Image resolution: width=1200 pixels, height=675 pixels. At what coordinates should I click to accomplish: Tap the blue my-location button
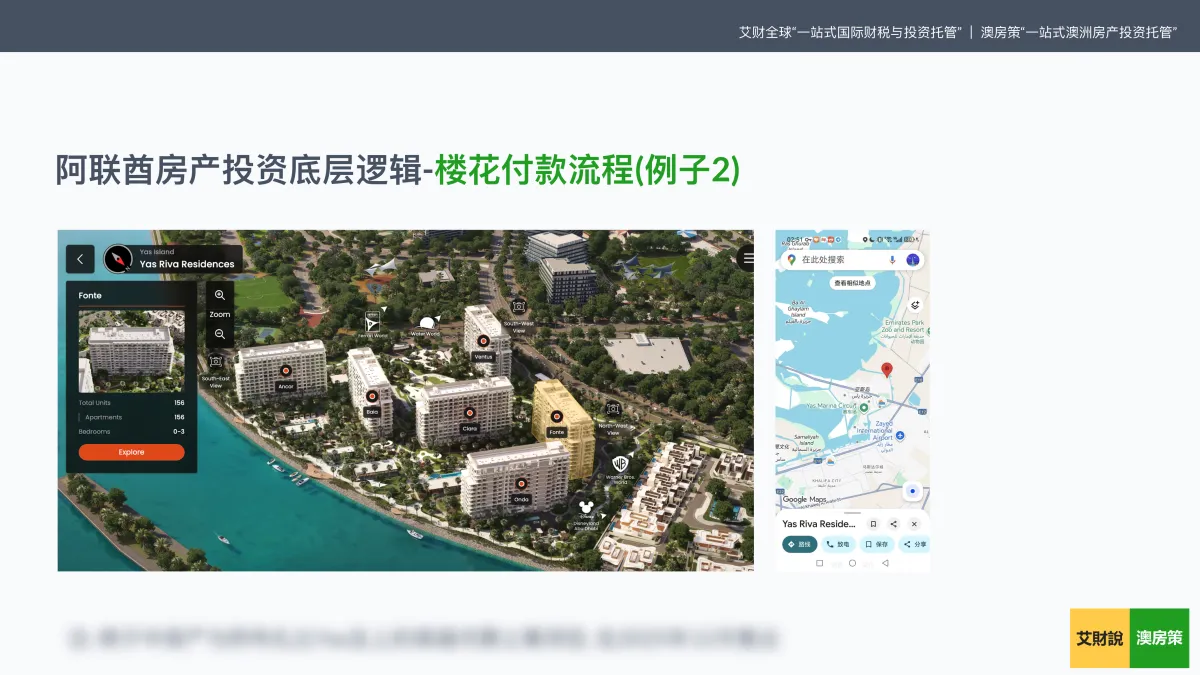click(911, 491)
